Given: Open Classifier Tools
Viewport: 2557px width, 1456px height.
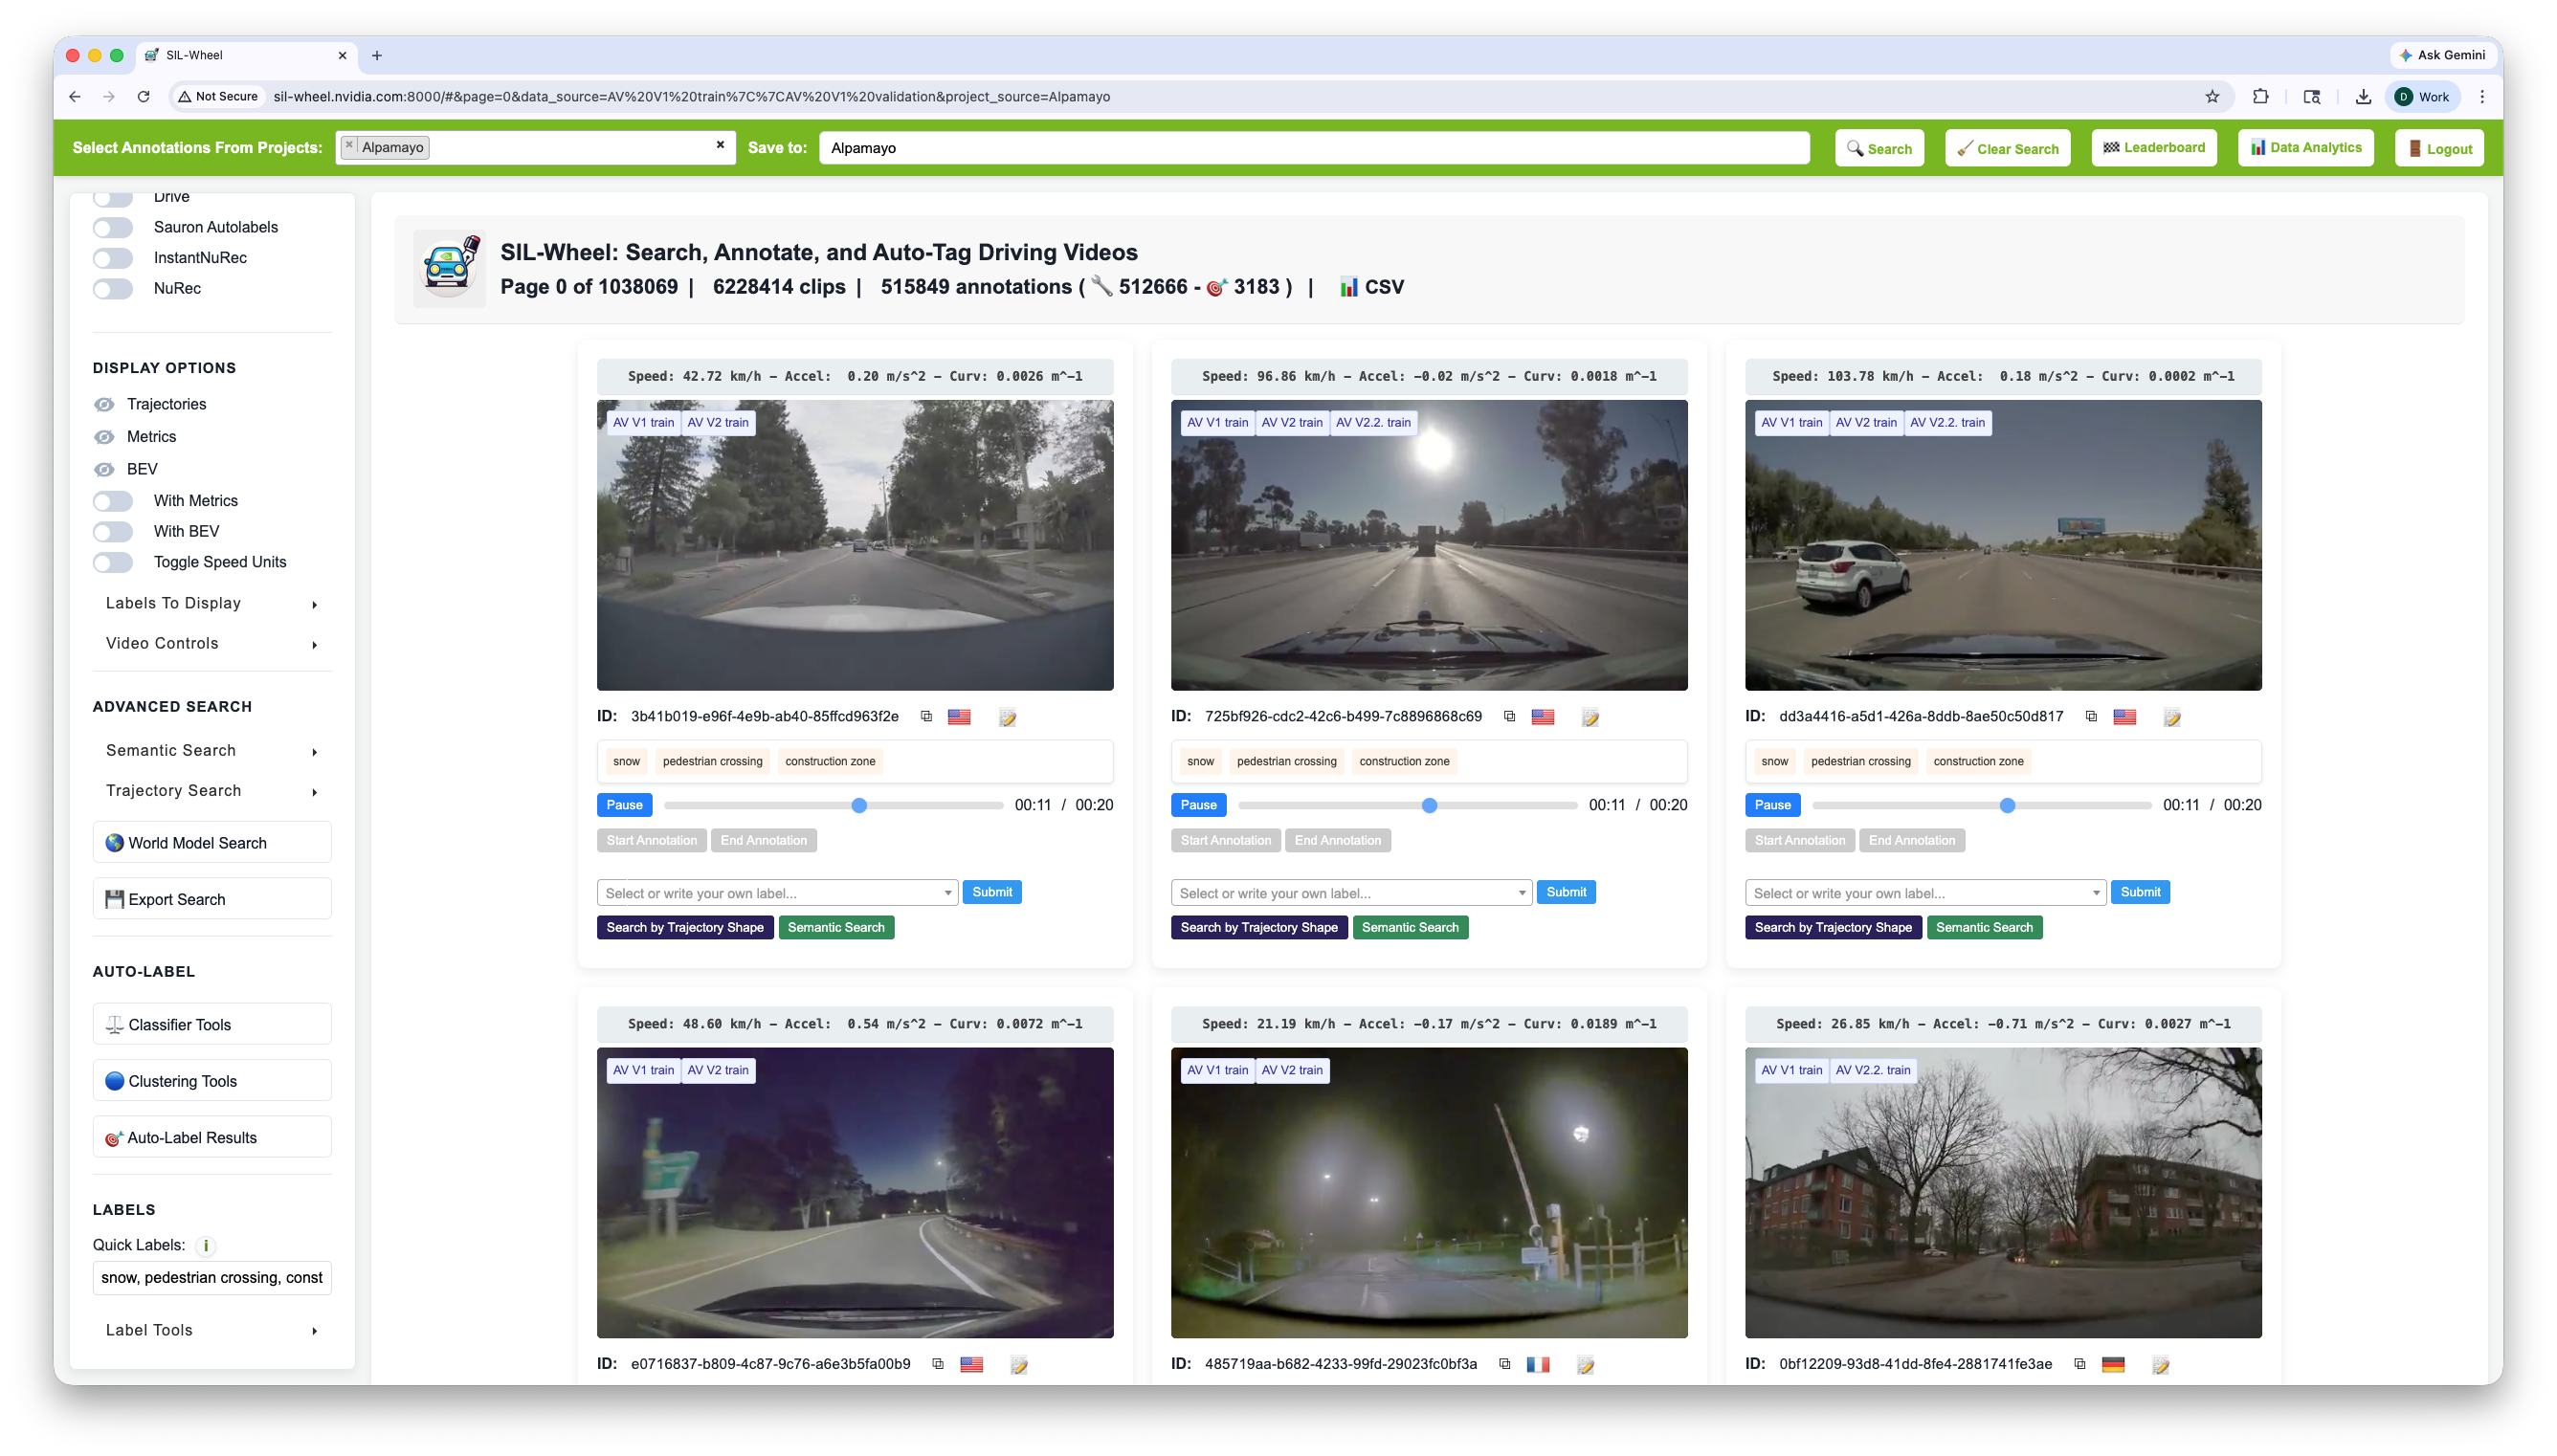Looking at the screenshot, I should [x=212, y=1024].
